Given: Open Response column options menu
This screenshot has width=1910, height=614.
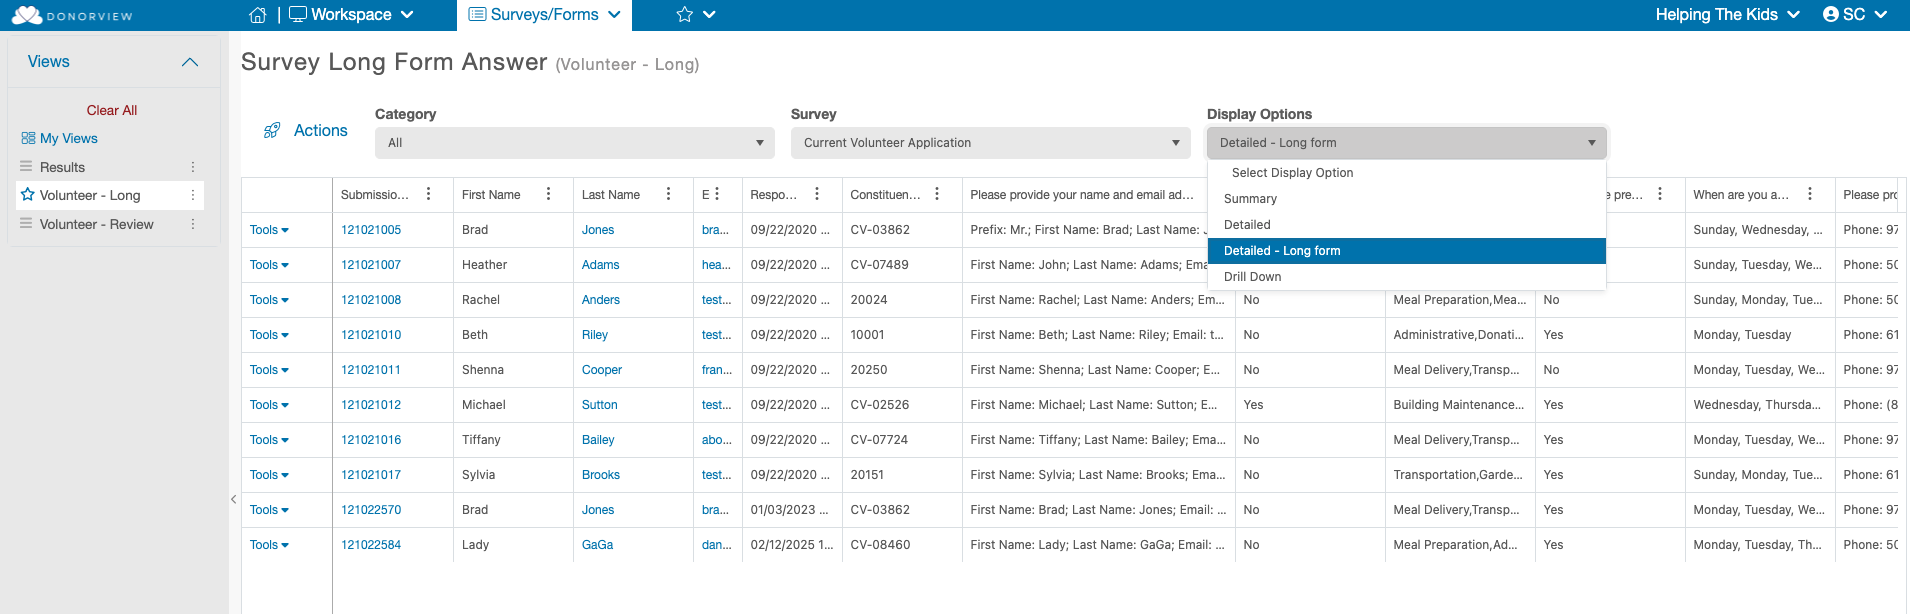Looking at the screenshot, I should click(817, 194).
